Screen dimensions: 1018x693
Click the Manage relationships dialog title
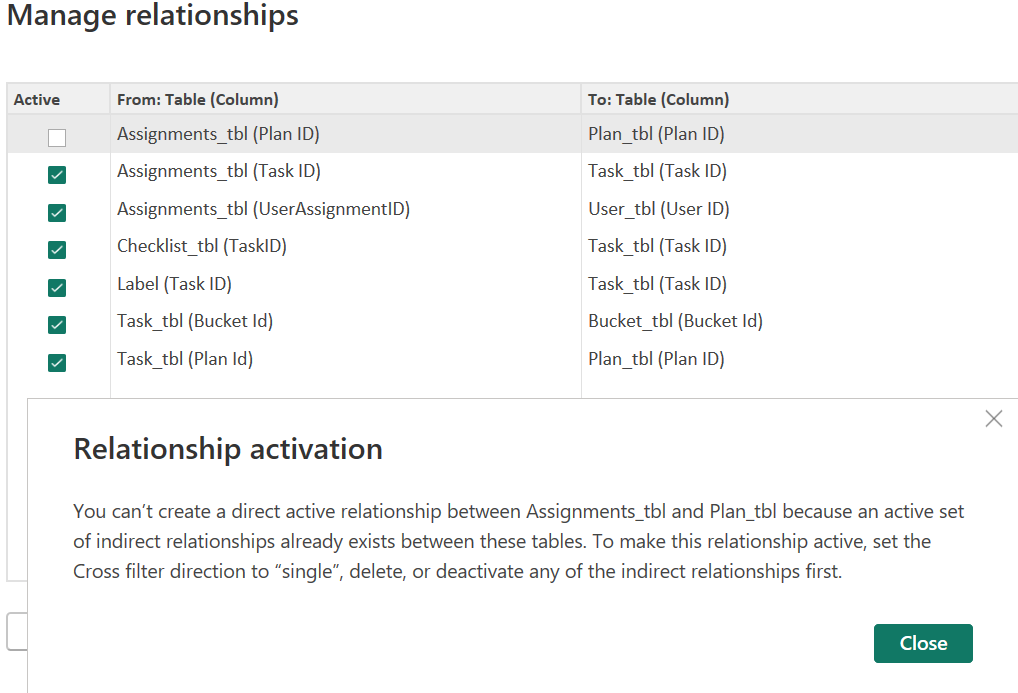[x=152, y=16]
